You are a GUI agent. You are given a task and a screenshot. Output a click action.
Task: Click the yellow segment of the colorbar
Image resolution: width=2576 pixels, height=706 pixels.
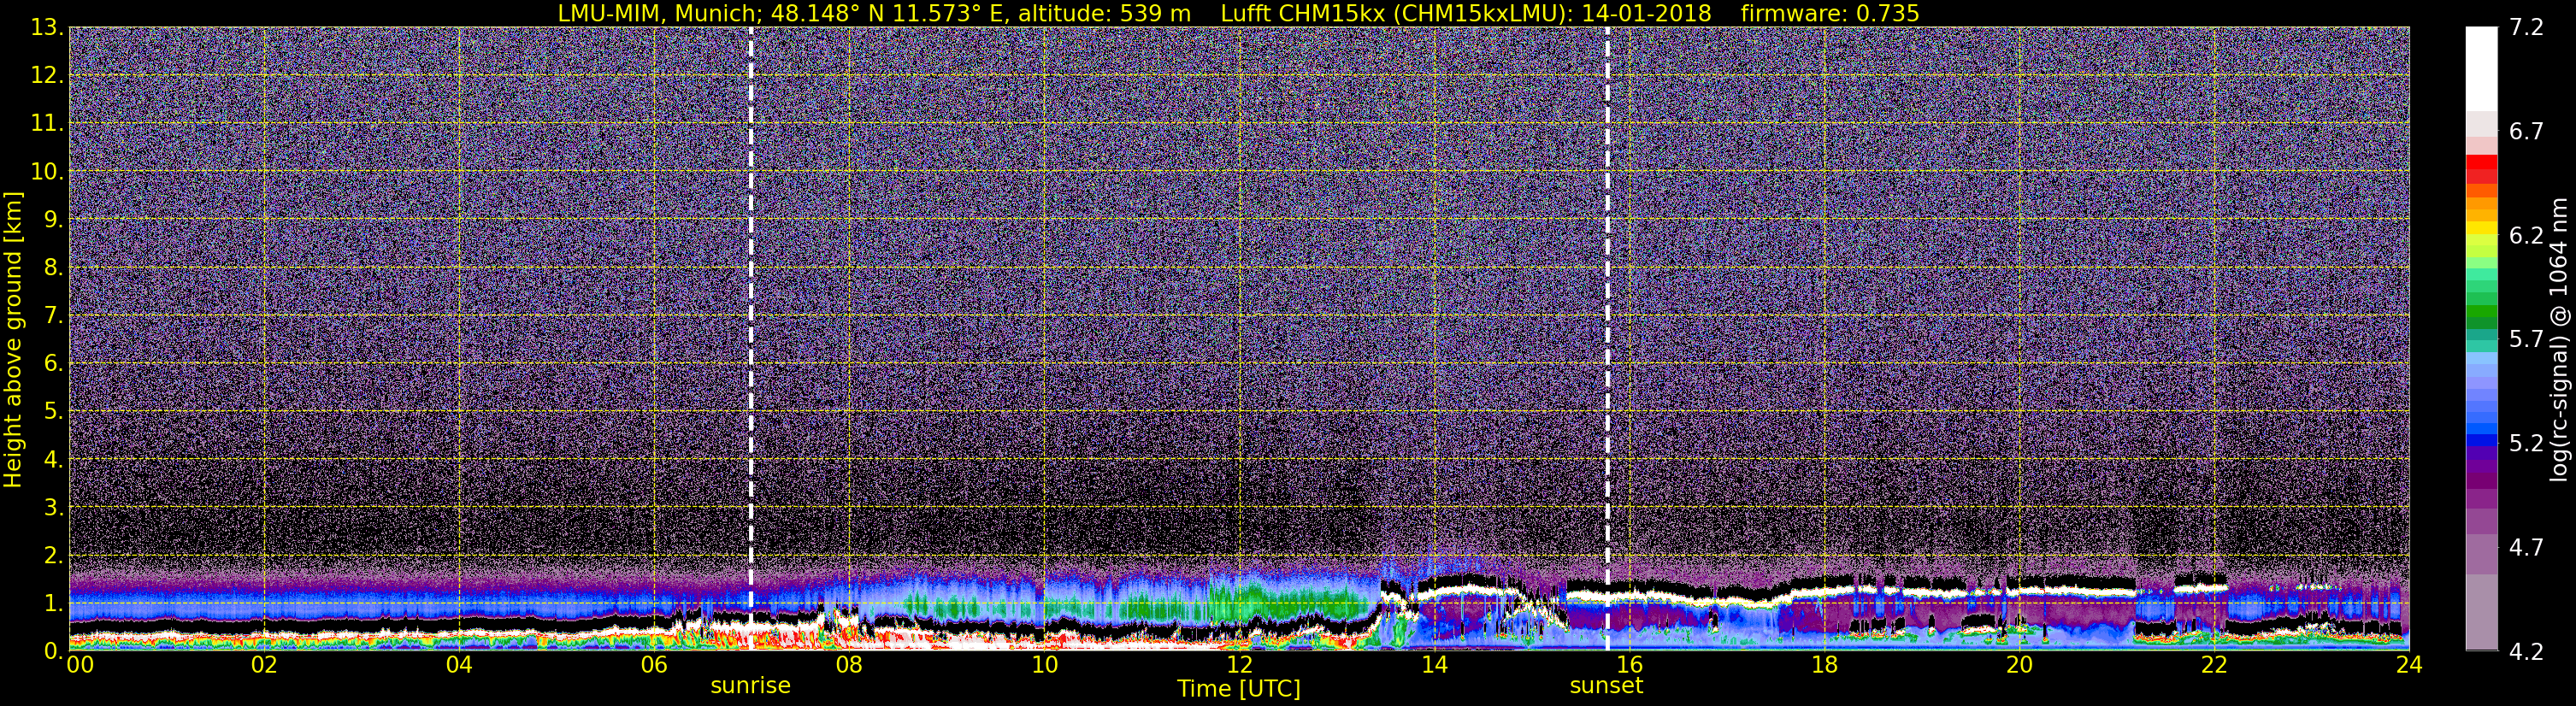click(x=2481, y=230)
